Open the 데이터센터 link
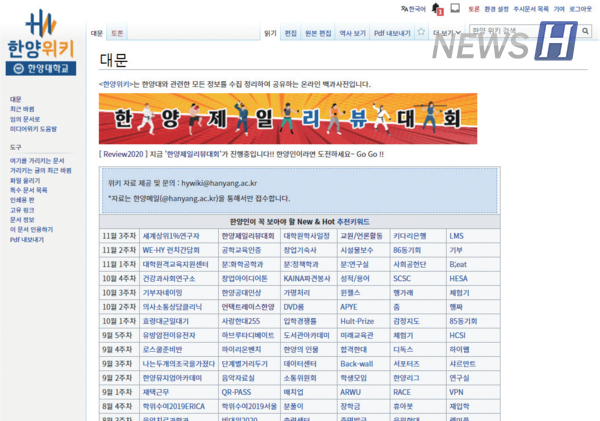 300,364
